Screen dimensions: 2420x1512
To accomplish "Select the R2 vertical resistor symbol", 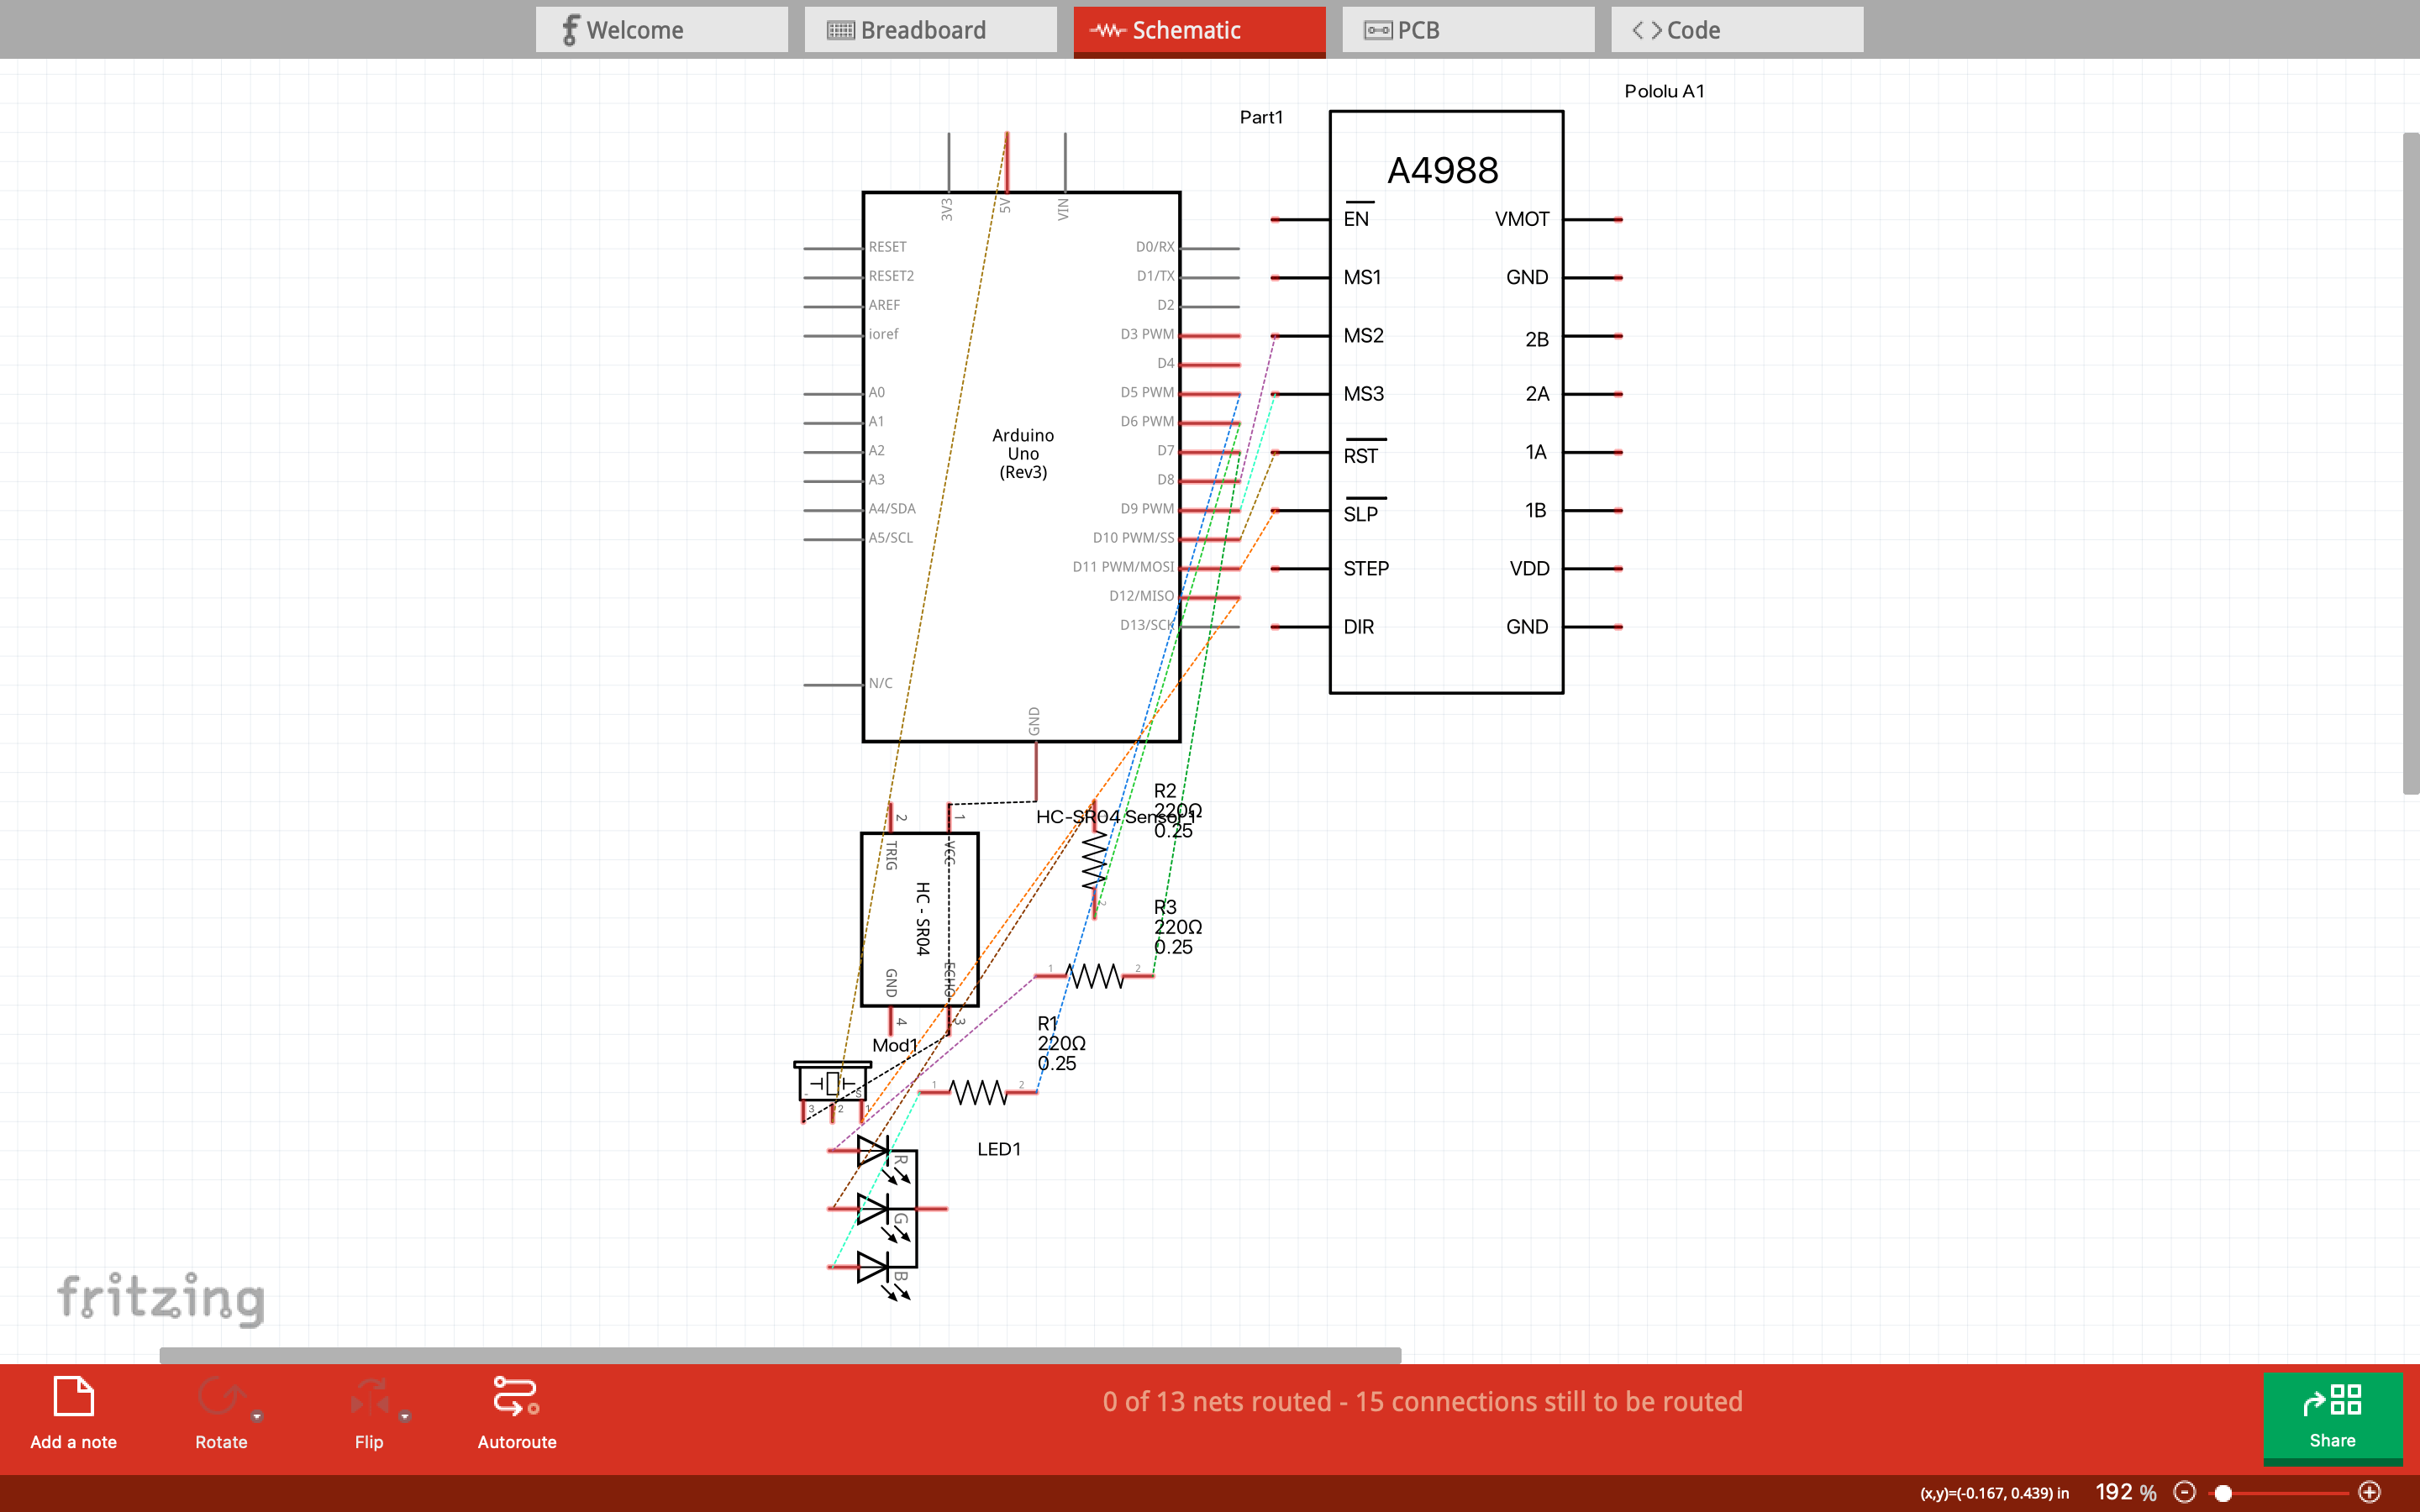I will (1094, 860).
